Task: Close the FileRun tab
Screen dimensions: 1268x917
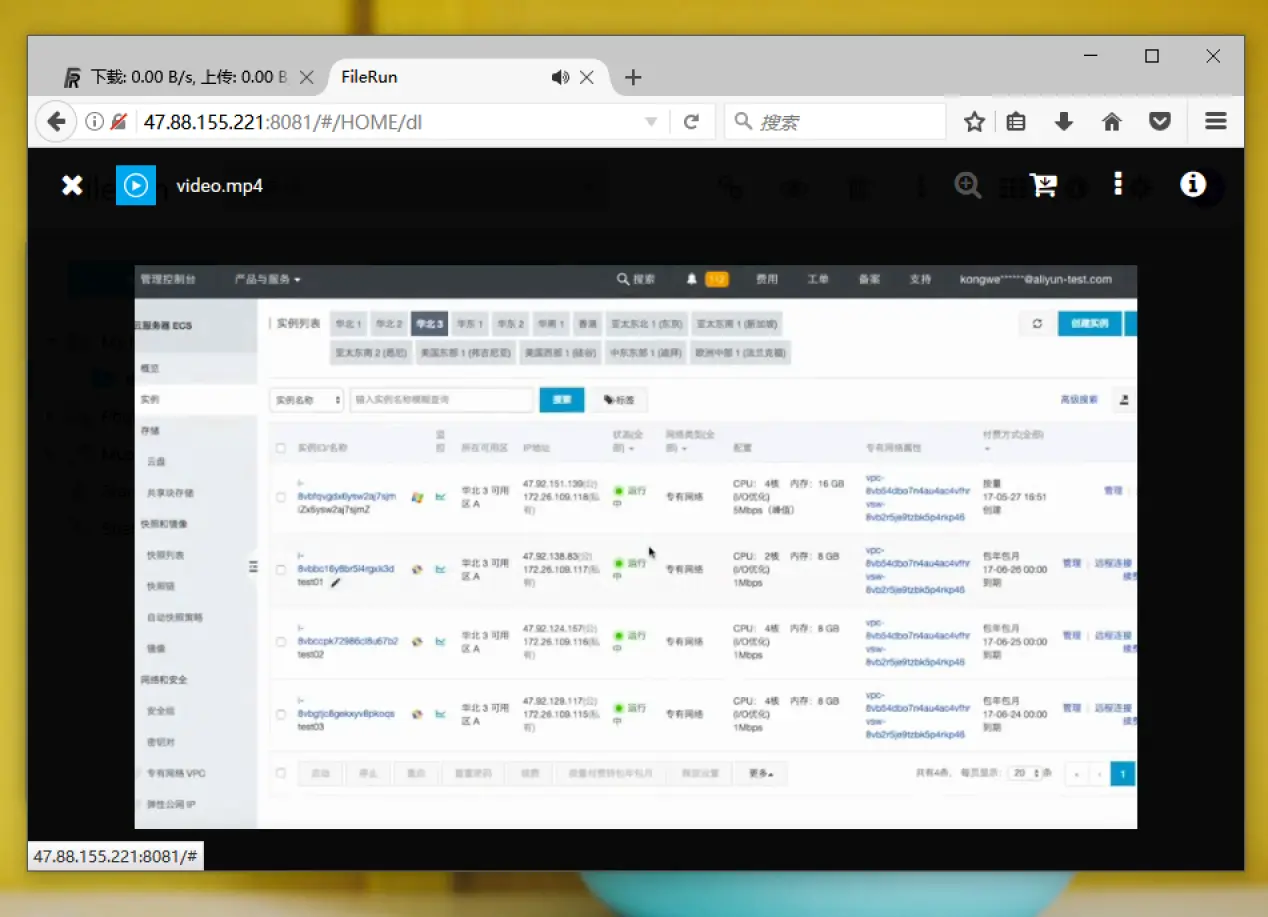Action: point(587,77)
